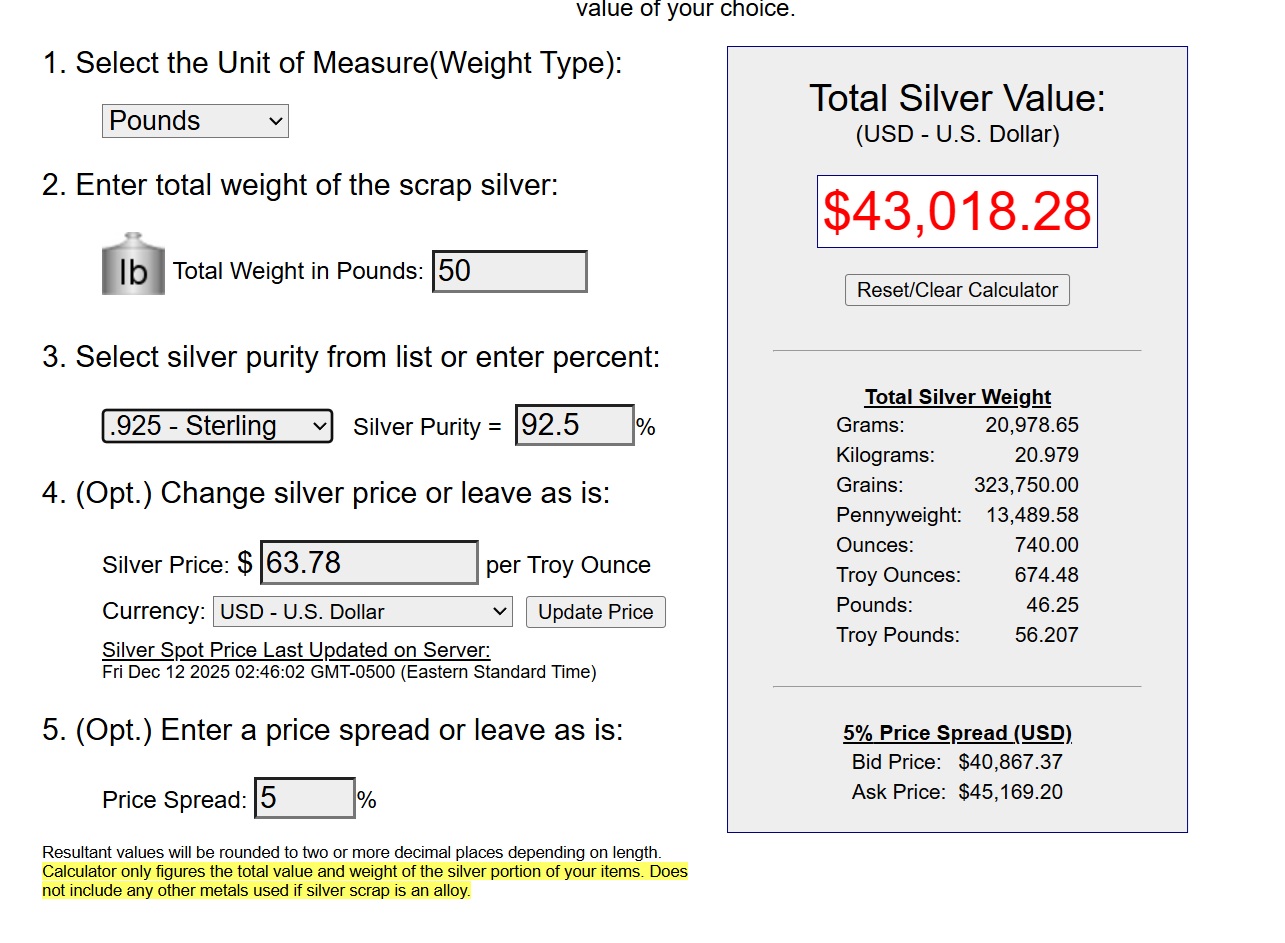Image resolution: width=1285 pixels, height=943 pixels.
Task: Open the Unit of Measure dropdown
Action: click(195, 121)
